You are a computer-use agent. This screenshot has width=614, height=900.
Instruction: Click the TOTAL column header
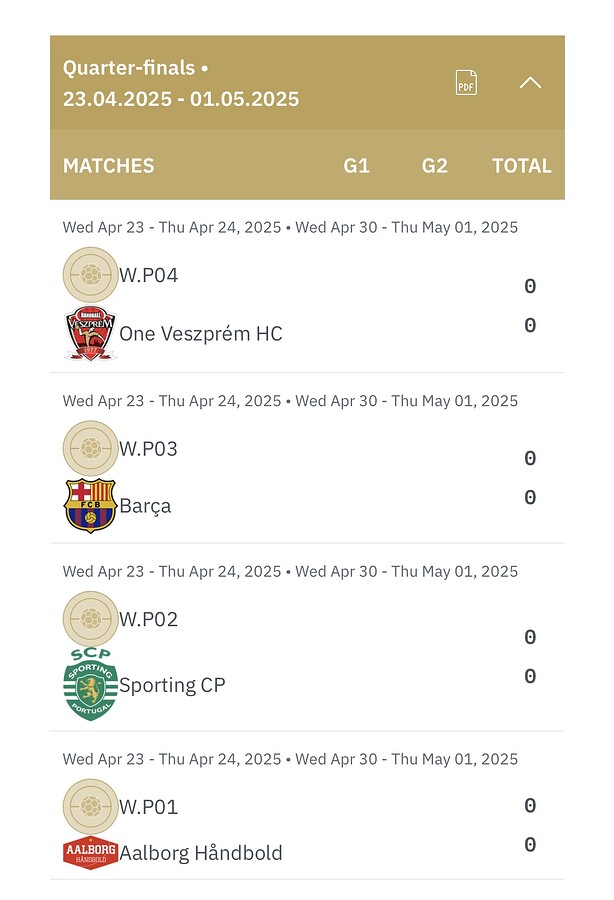[x=522, y=166]
